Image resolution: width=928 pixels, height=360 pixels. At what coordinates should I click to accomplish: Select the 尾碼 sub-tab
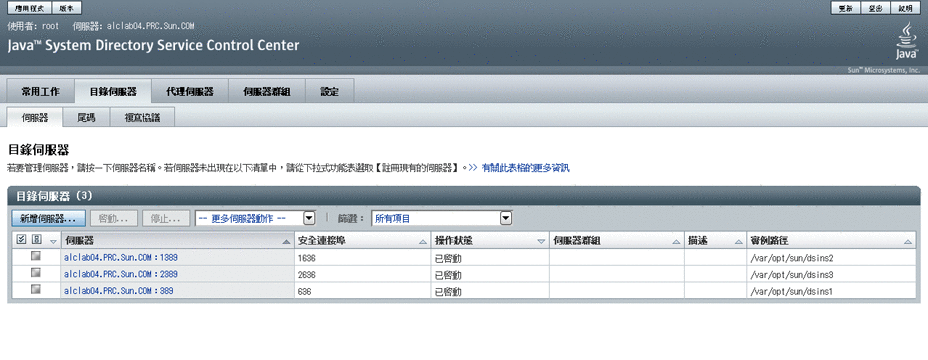tap(86, 117)
